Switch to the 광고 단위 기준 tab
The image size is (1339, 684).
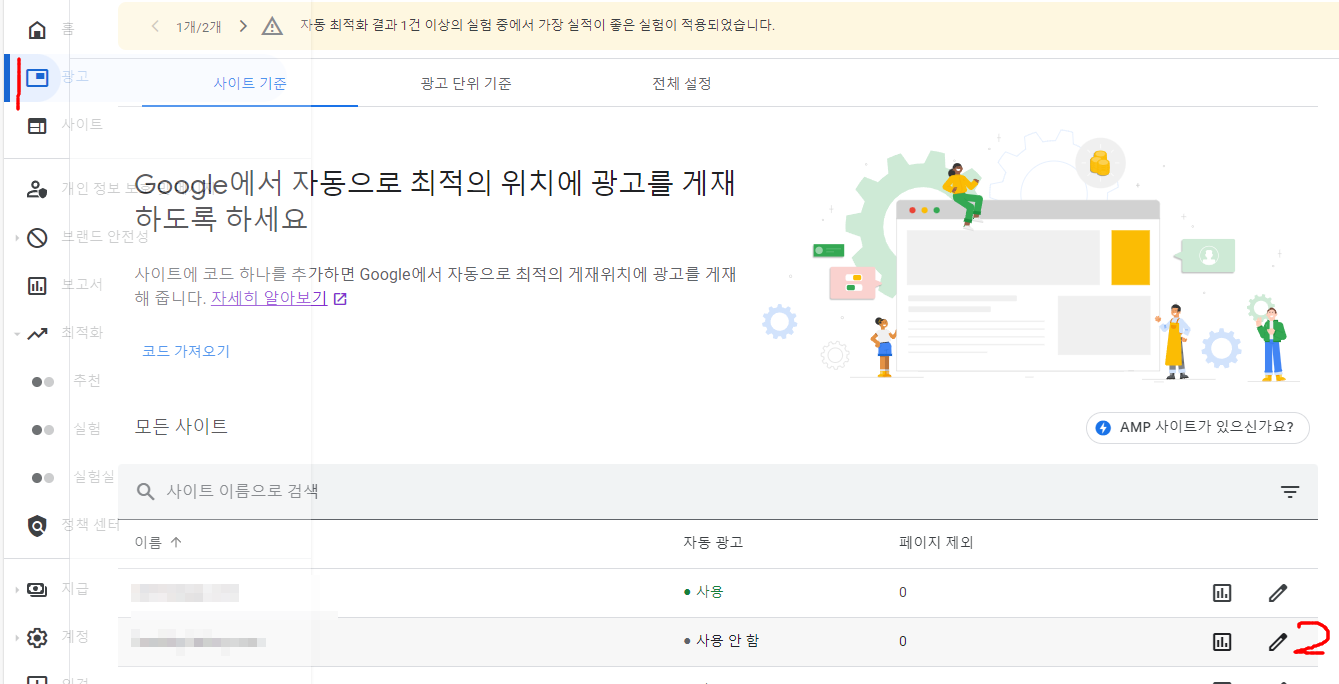coord(466,84)
